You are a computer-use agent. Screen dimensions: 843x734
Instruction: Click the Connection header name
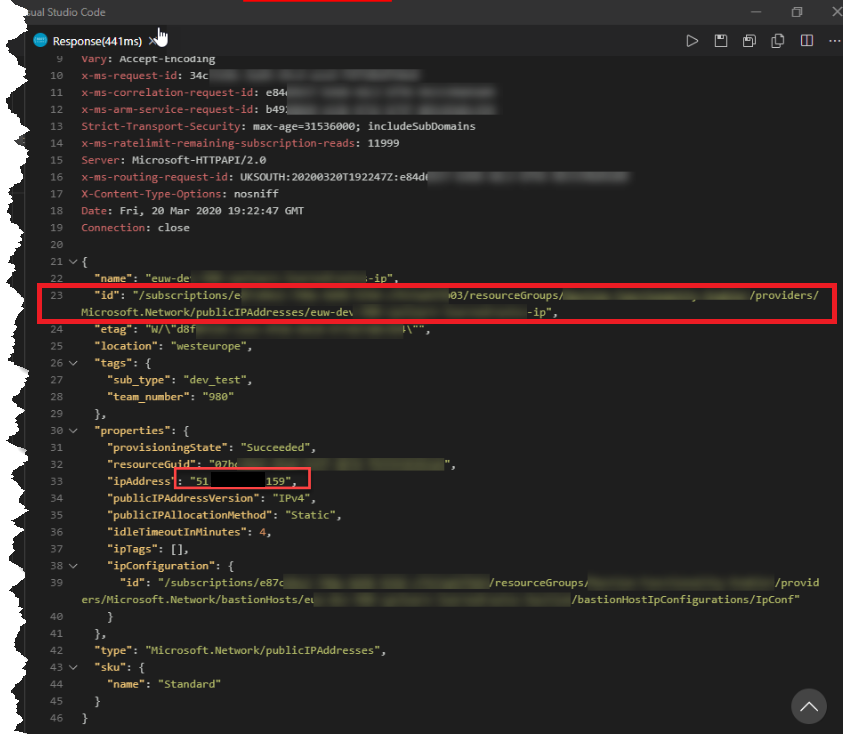pyautogui.click(x=113, y=227)
